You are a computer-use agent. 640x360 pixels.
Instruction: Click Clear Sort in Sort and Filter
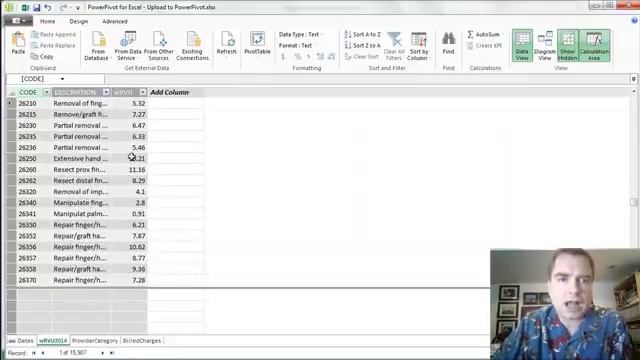[362, 57]
